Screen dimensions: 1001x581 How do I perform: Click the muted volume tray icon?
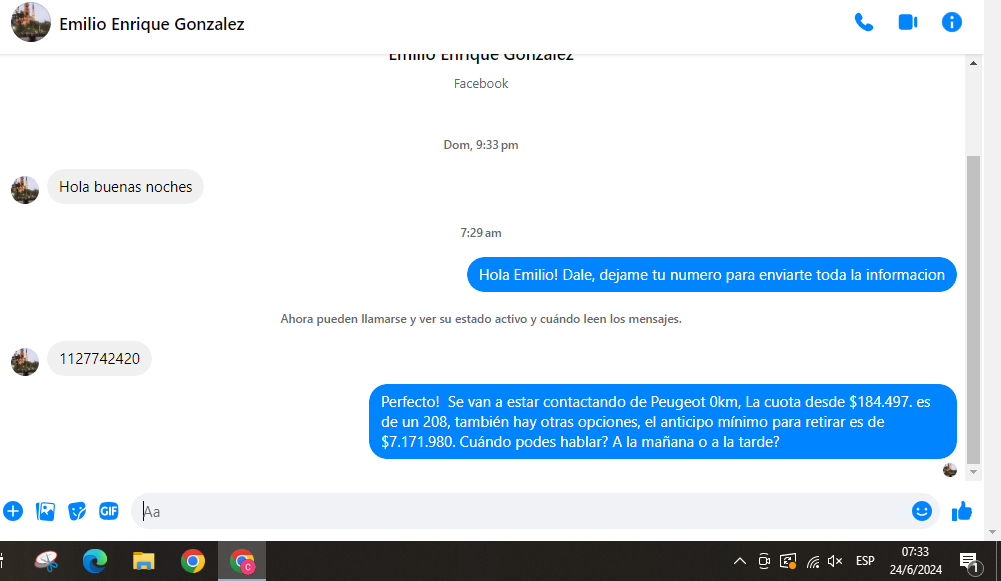835,561
